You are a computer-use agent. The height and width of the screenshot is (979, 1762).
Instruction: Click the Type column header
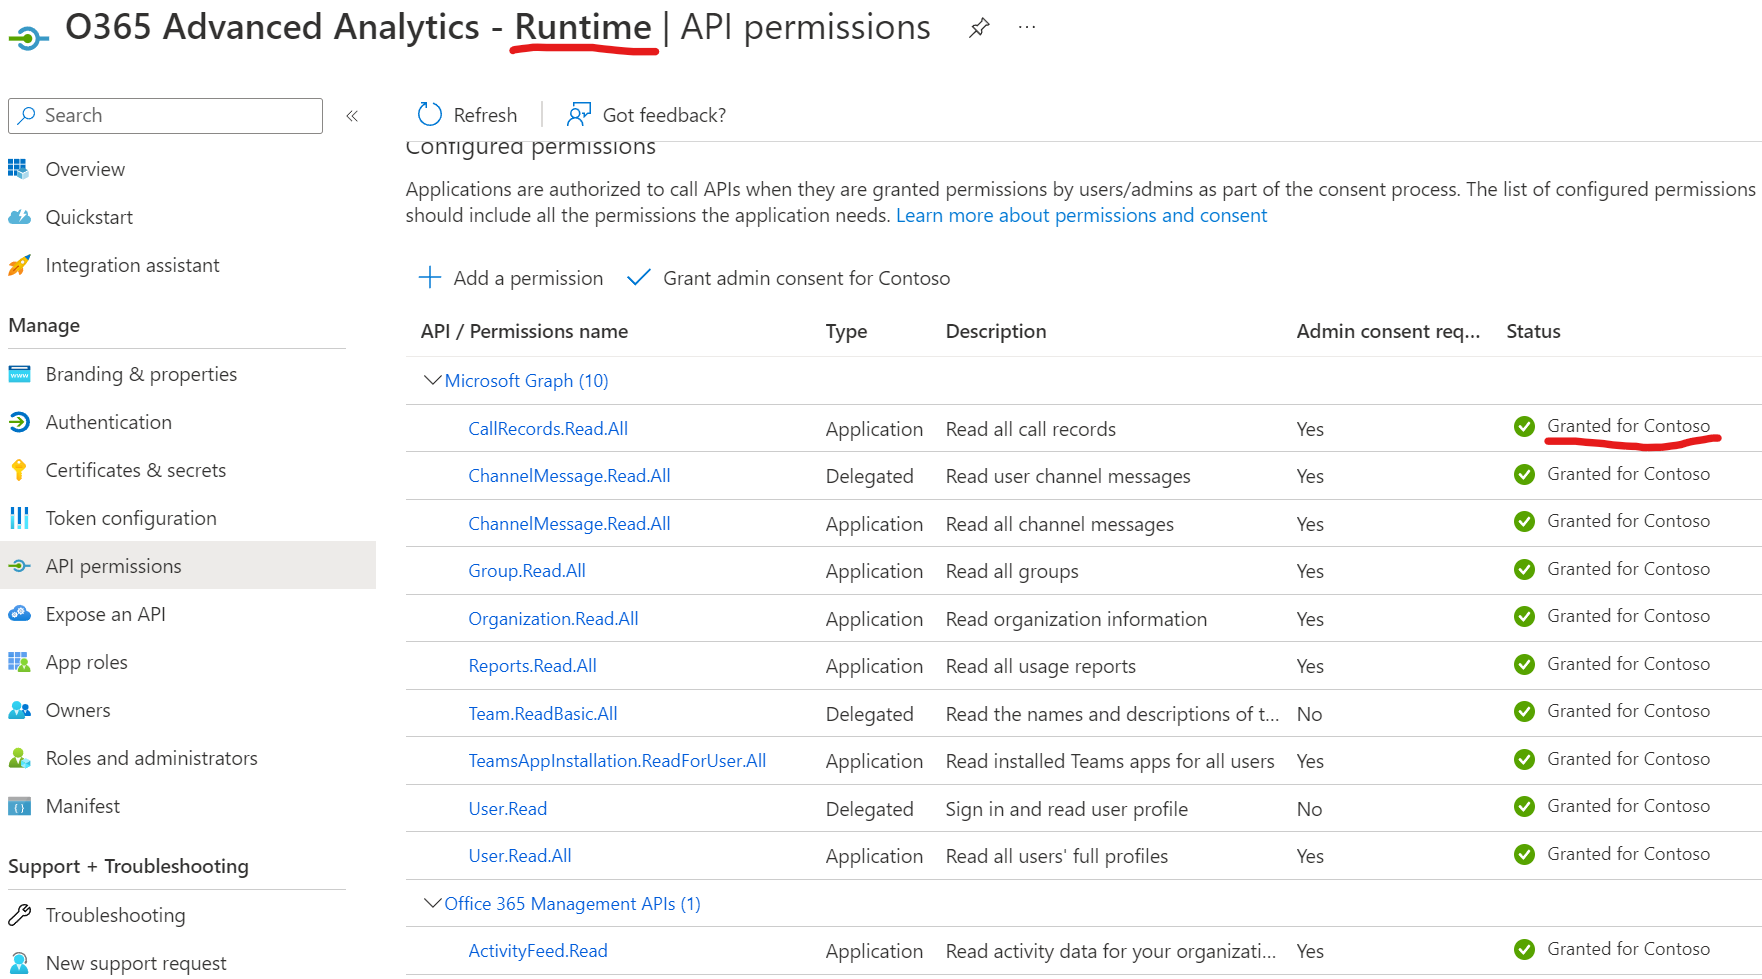pyautogui.click(x=846, y=331)
